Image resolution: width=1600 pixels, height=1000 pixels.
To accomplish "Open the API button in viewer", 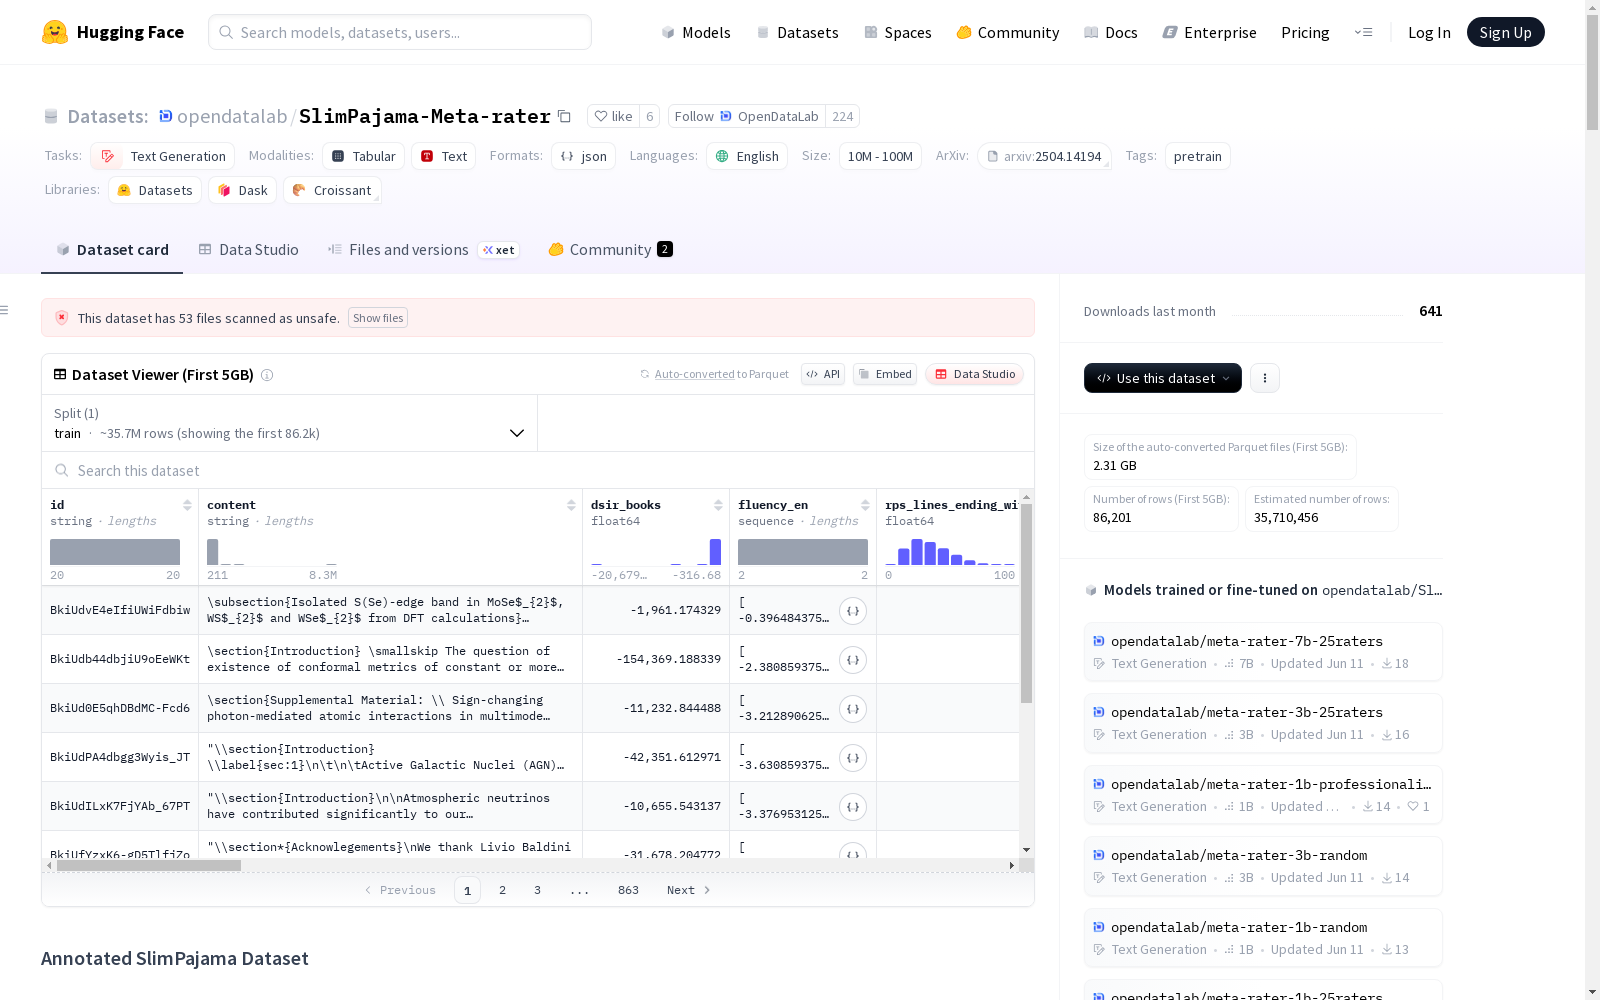I will (823, 374).
